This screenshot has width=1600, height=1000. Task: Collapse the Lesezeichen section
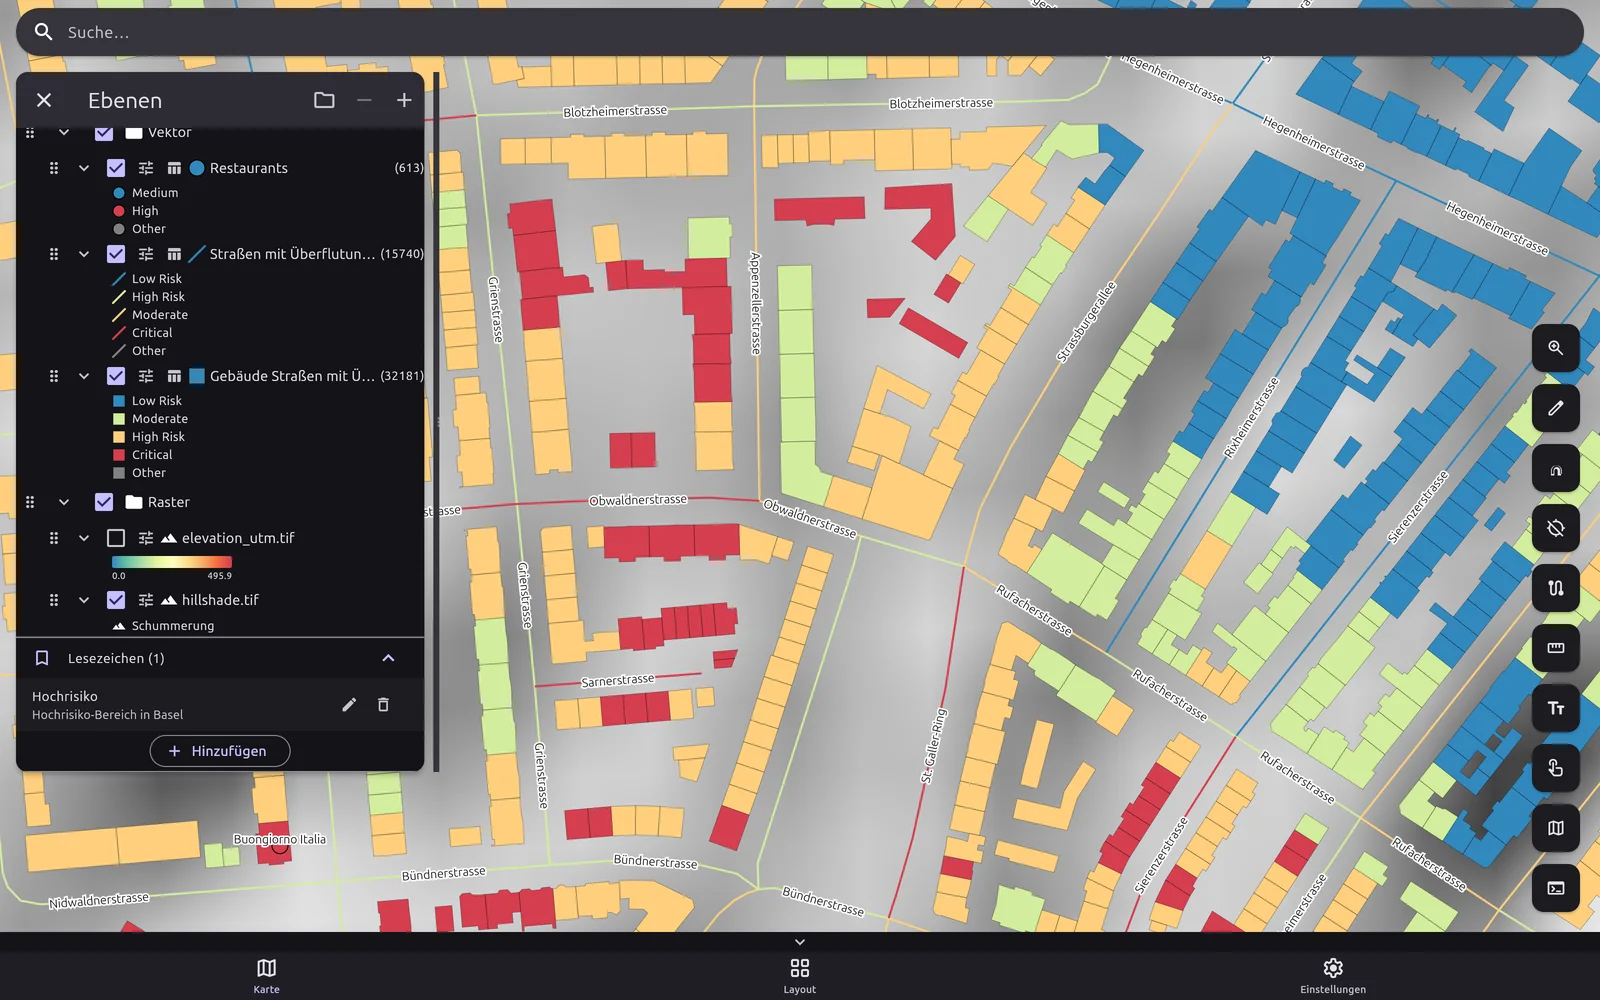pos(388,658)
